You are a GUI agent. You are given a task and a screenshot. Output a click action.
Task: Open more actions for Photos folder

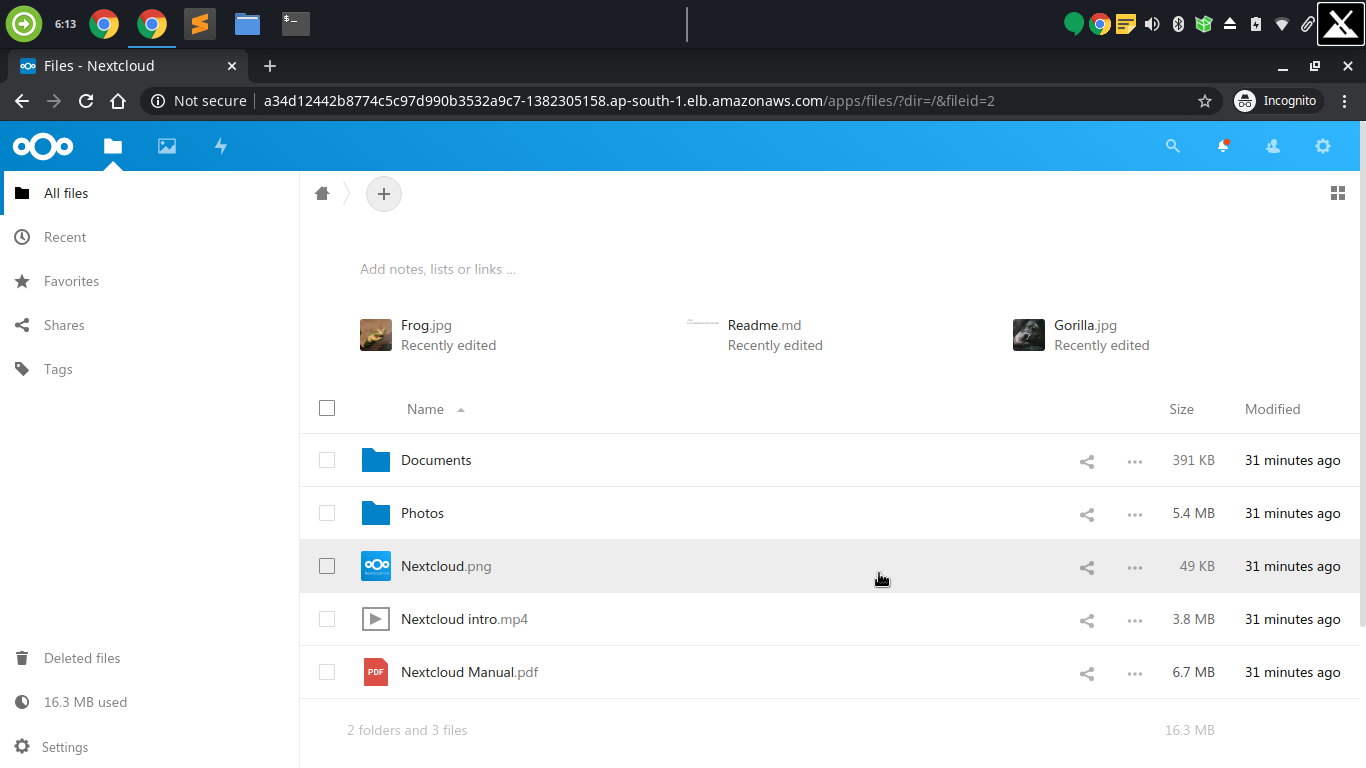coord(1135,514)
